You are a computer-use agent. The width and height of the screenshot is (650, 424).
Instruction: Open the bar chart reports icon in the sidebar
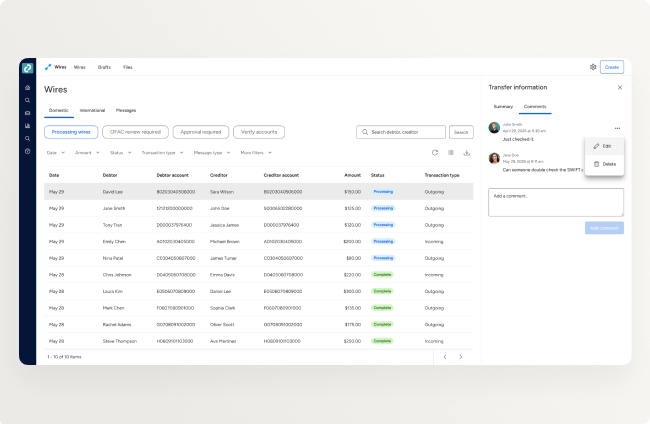click(27, 126)
